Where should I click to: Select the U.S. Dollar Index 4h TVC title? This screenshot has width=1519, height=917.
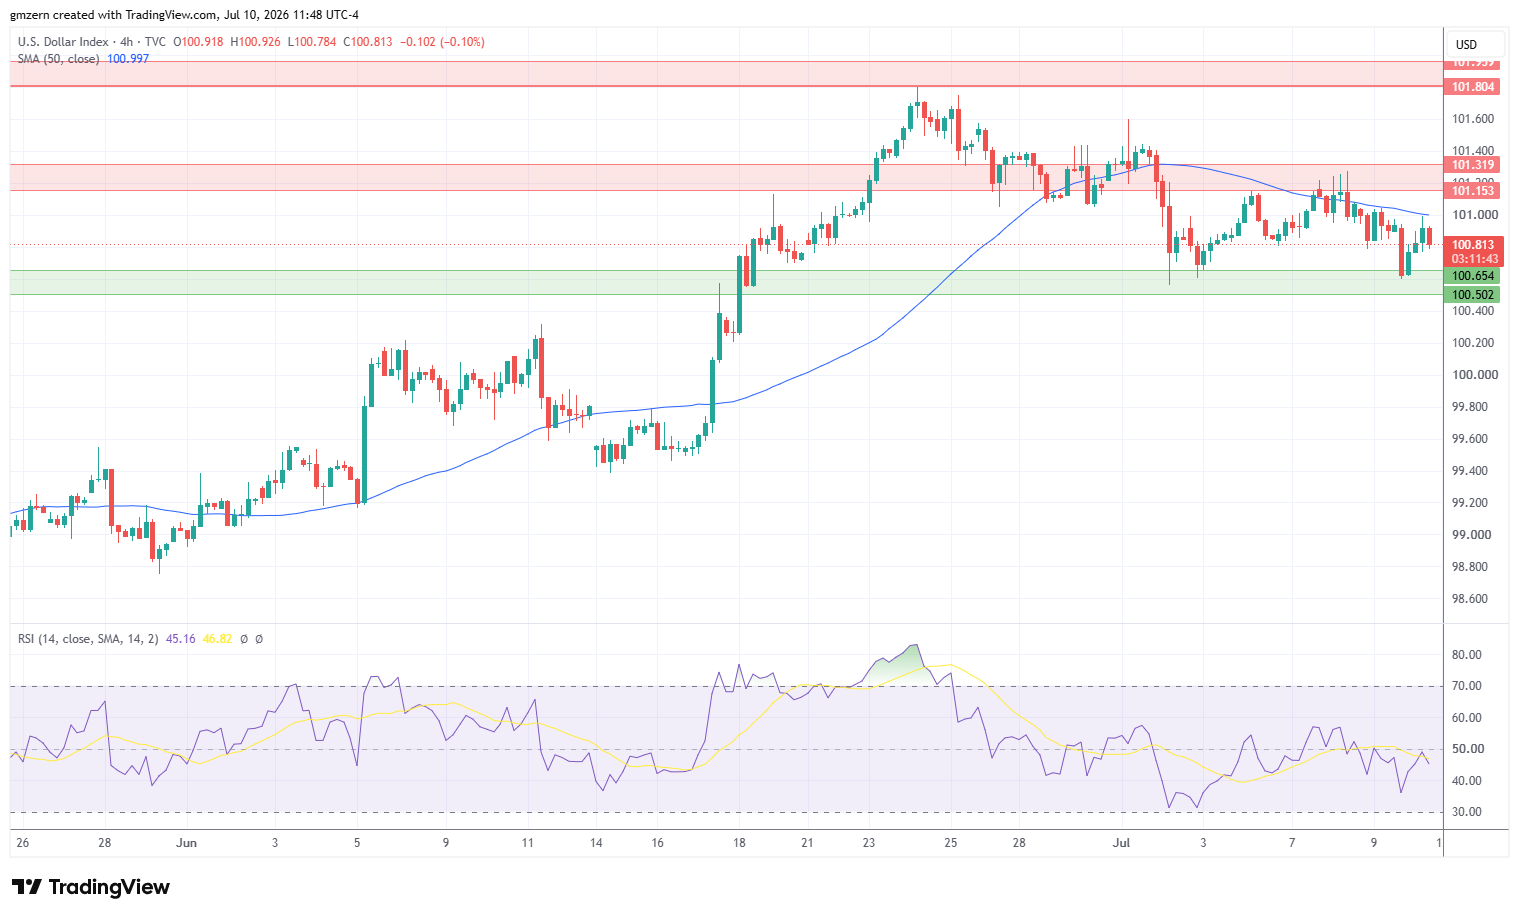click(x=92, y=42)
